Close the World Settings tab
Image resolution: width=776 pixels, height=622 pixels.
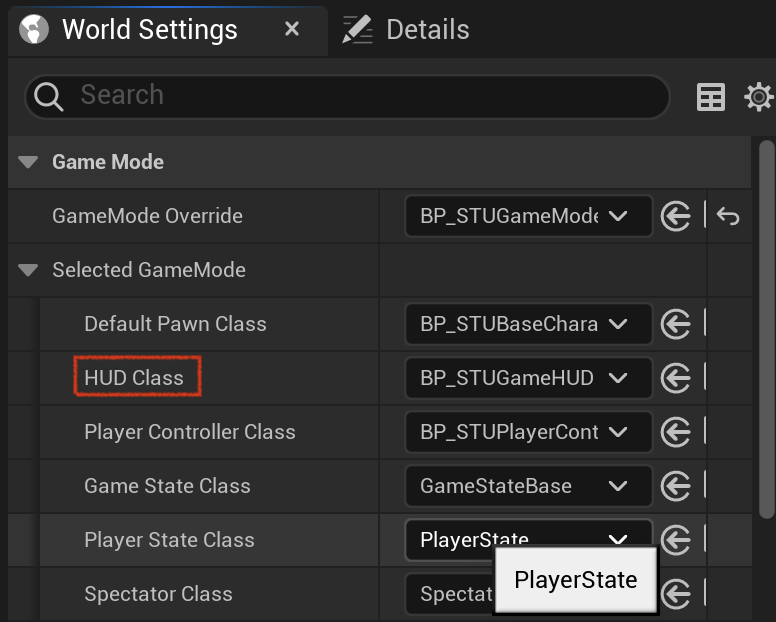click(x=292, y=29)
